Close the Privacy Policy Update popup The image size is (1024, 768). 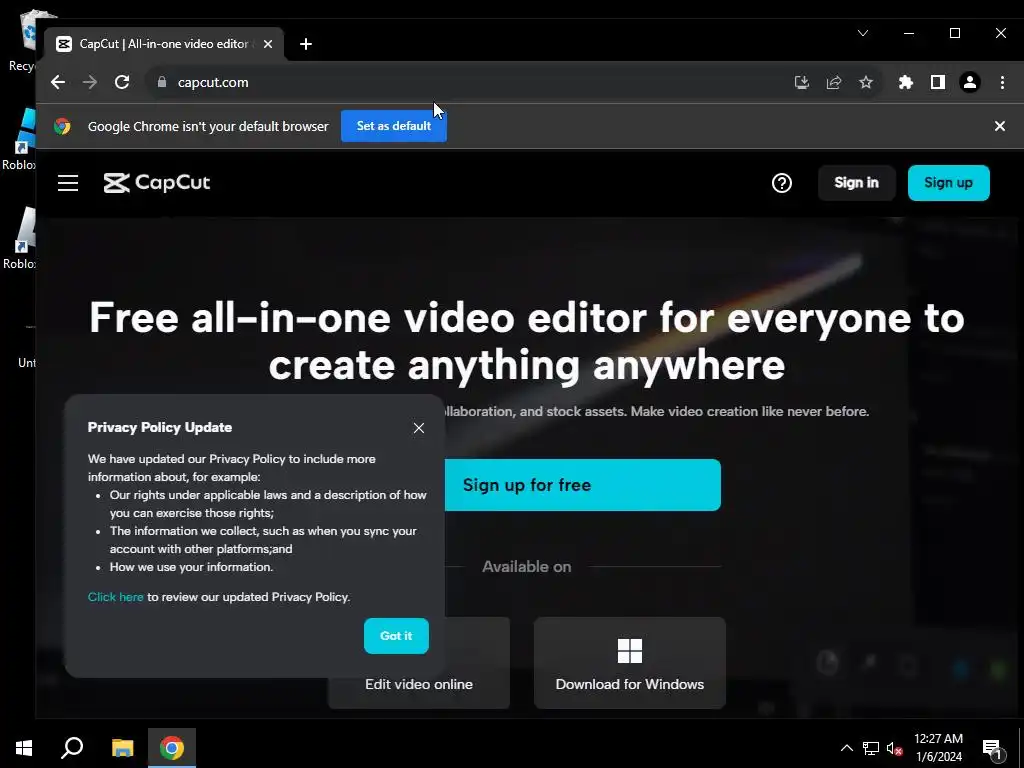(419, 428)
